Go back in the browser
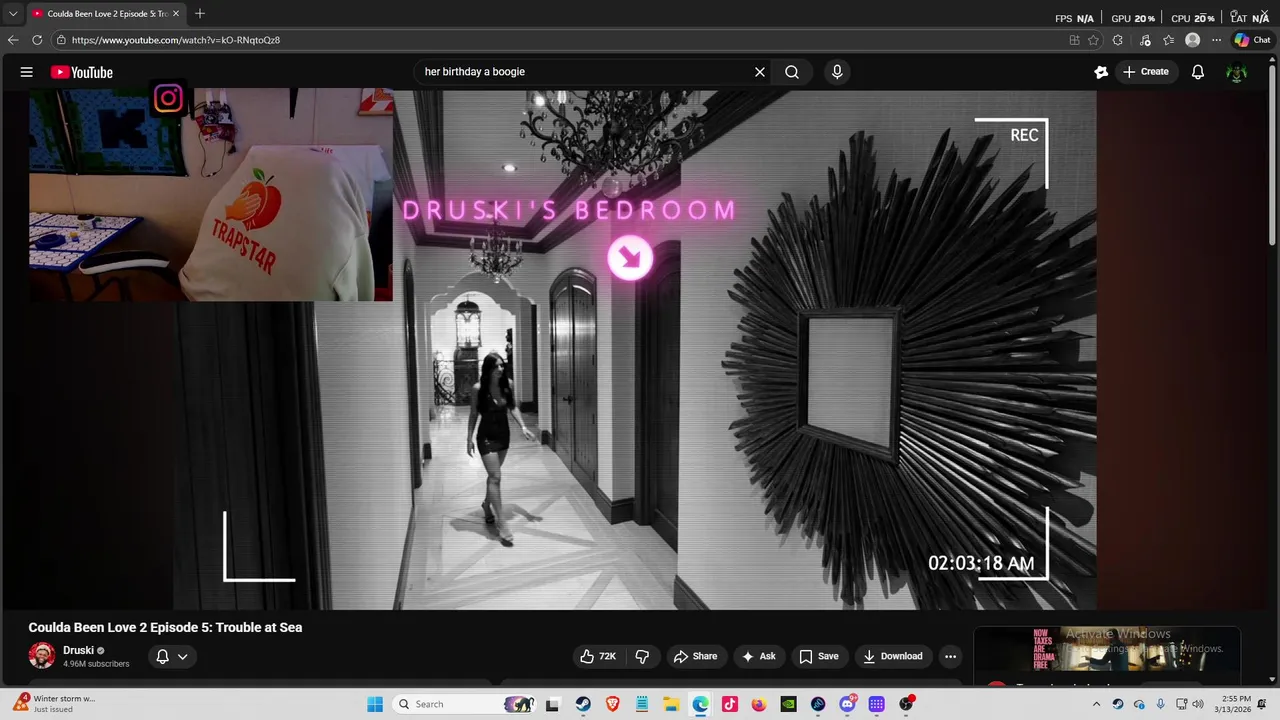Screen dimensions: 1280x720 pos(13,40)
